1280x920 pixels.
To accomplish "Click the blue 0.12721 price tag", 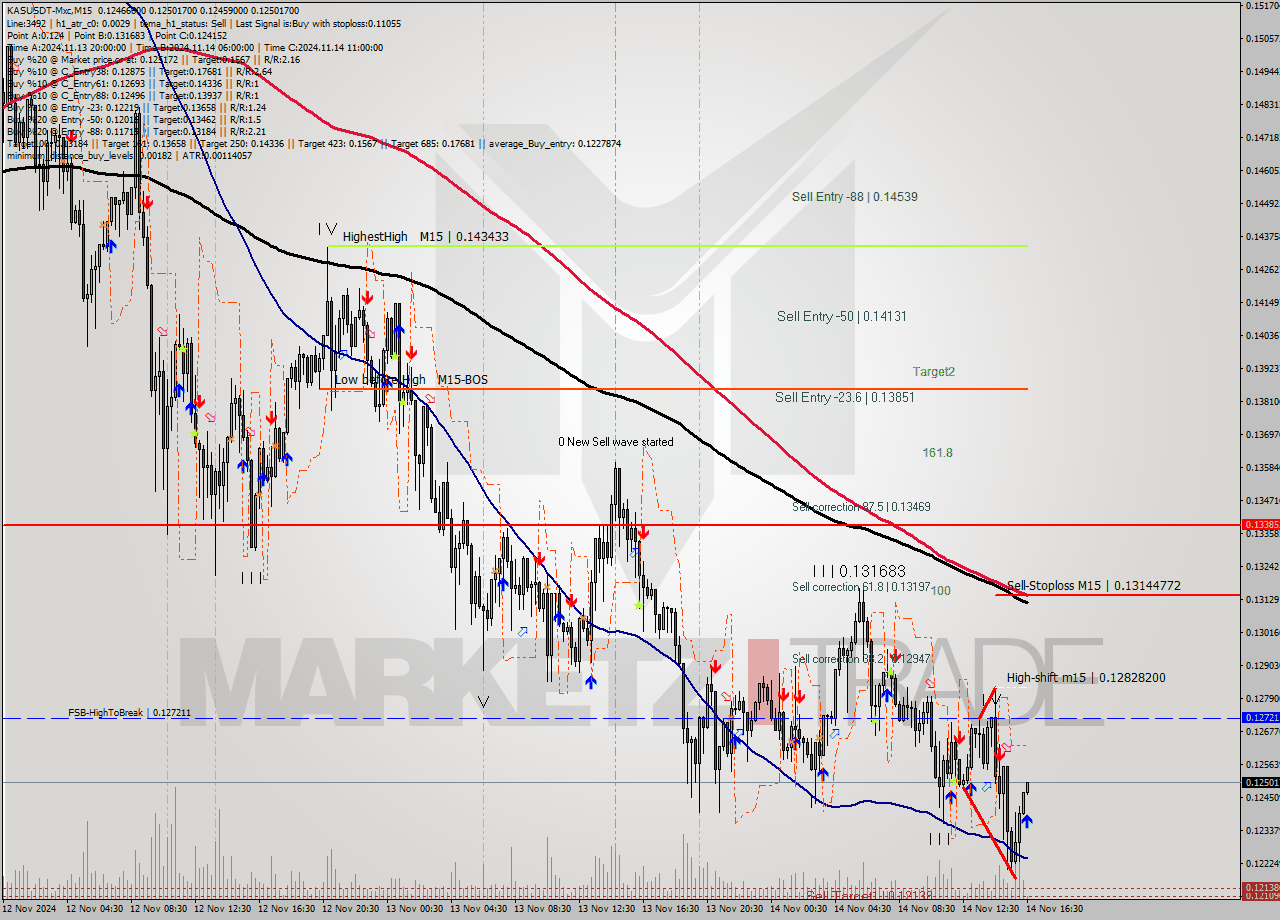I will (1260, 718).
